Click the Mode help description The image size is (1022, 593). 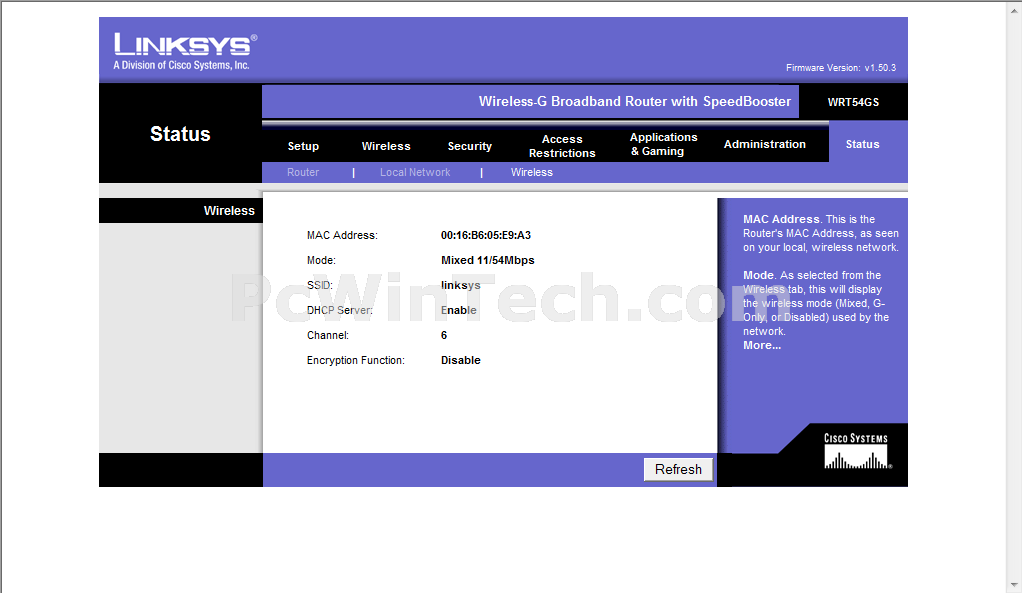pyautogui.click(x=815, y=303)
